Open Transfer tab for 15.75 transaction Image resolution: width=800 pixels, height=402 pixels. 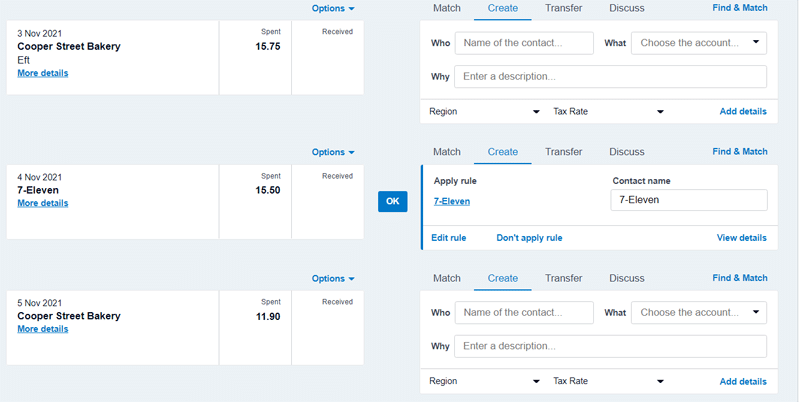click(x=564, y=8)
